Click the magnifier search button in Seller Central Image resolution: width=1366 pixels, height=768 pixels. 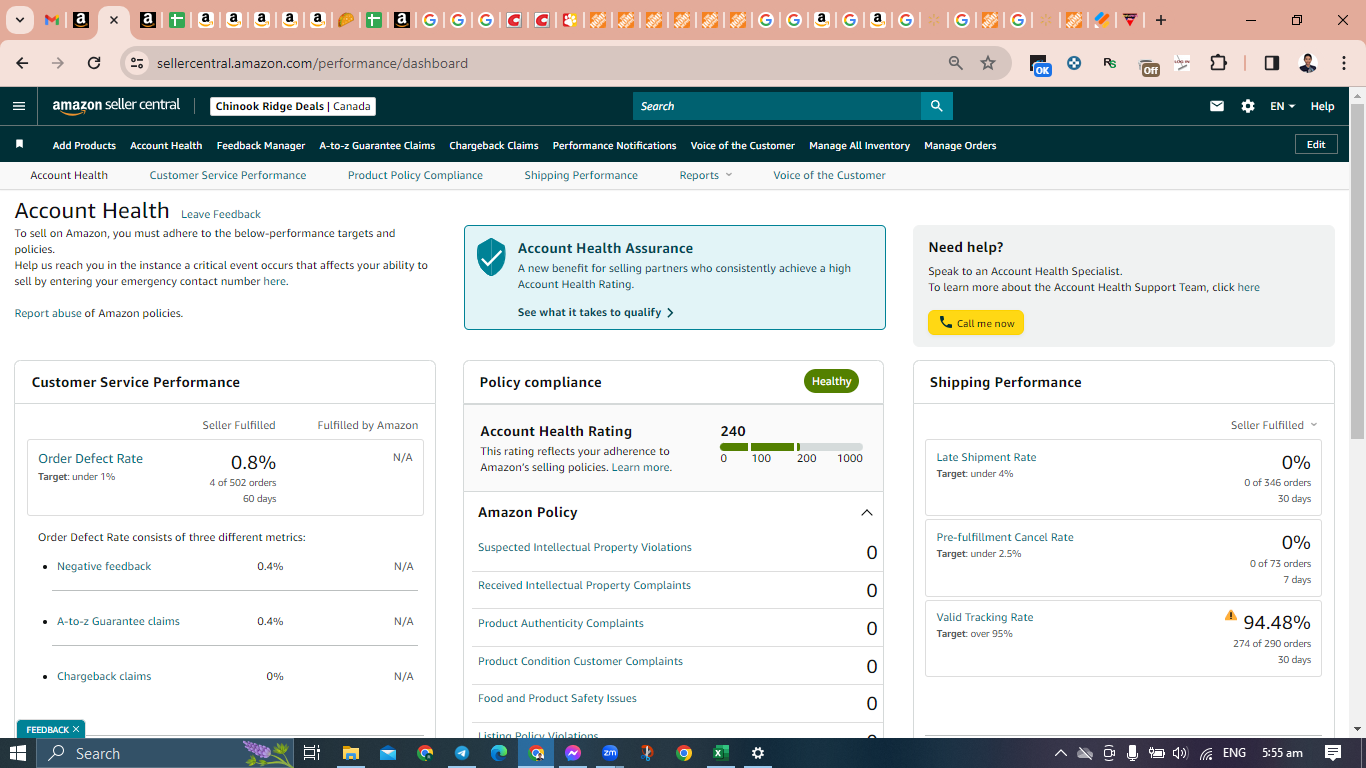click(x=936, y=106)
